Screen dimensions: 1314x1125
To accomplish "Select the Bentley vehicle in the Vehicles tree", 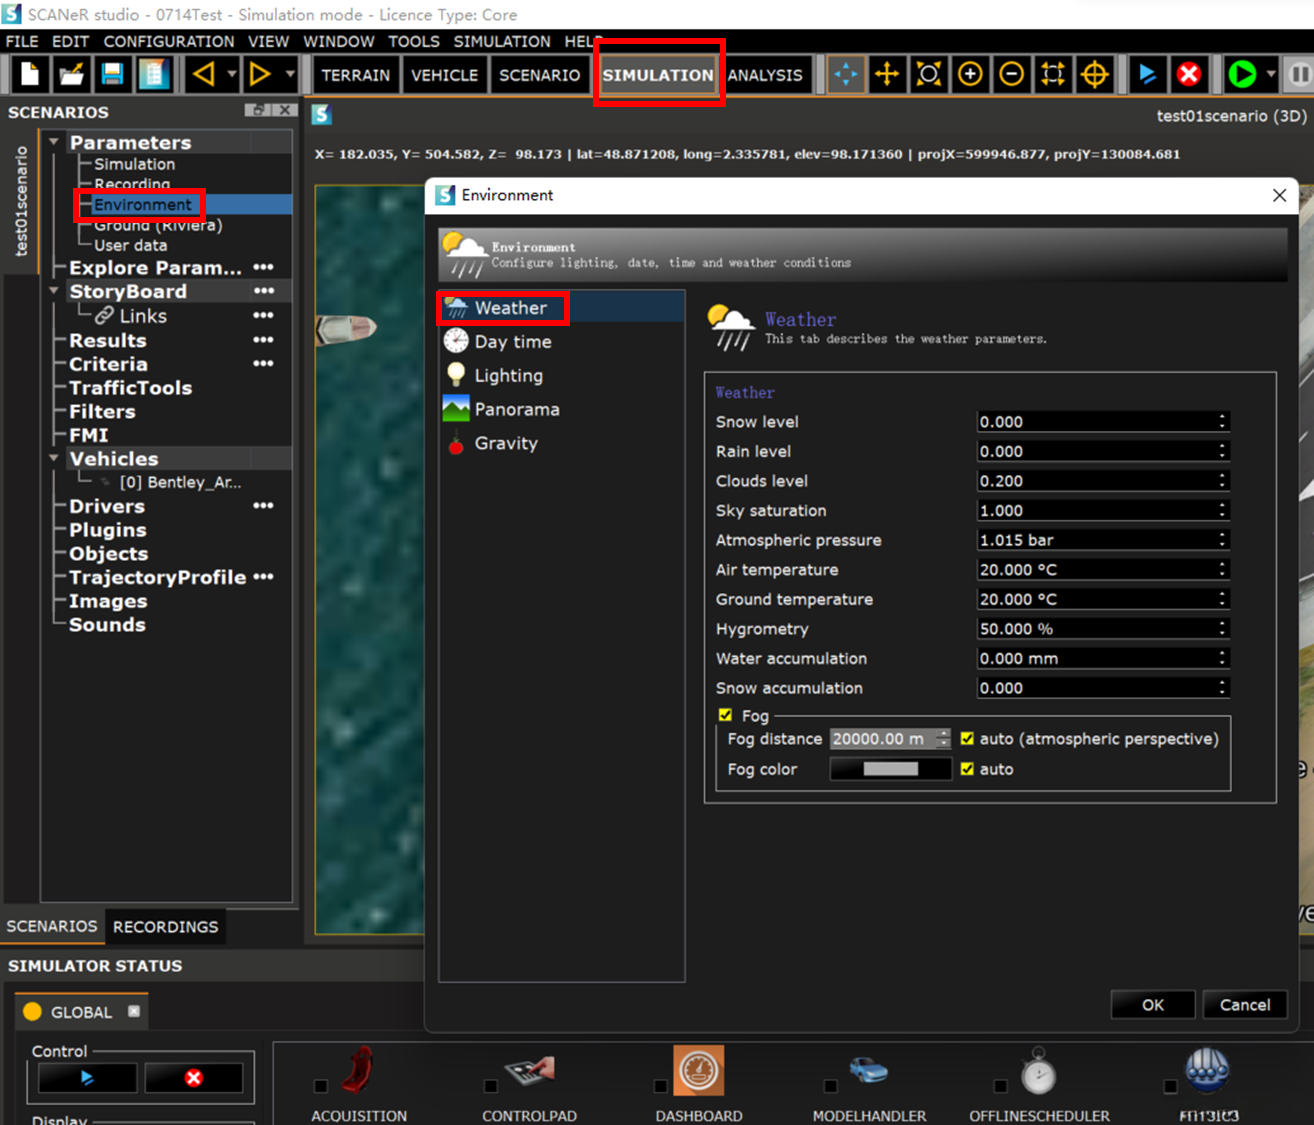I will click(x=180, y=482).
